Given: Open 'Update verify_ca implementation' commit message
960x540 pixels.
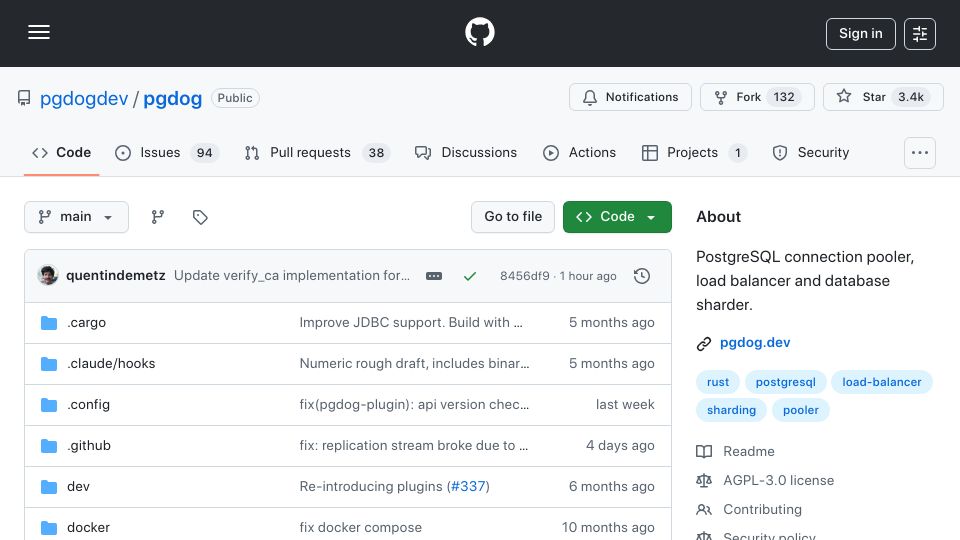Looking at the screenshot, I should coord(292,276).
